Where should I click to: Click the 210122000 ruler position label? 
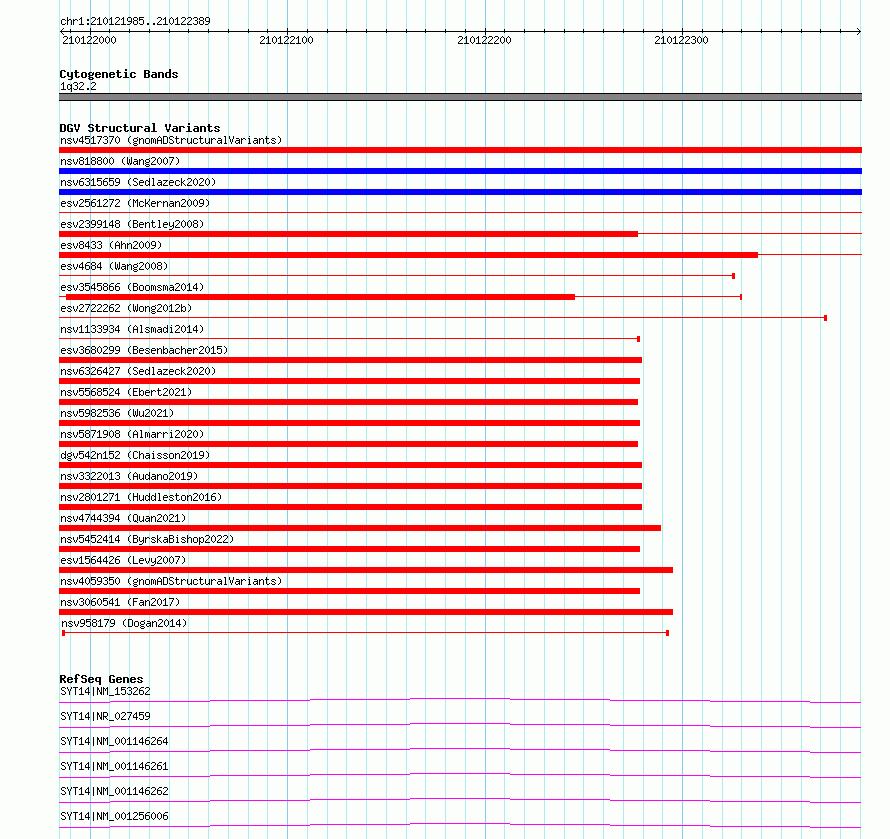pyautogui.click(x=89, y=40)
